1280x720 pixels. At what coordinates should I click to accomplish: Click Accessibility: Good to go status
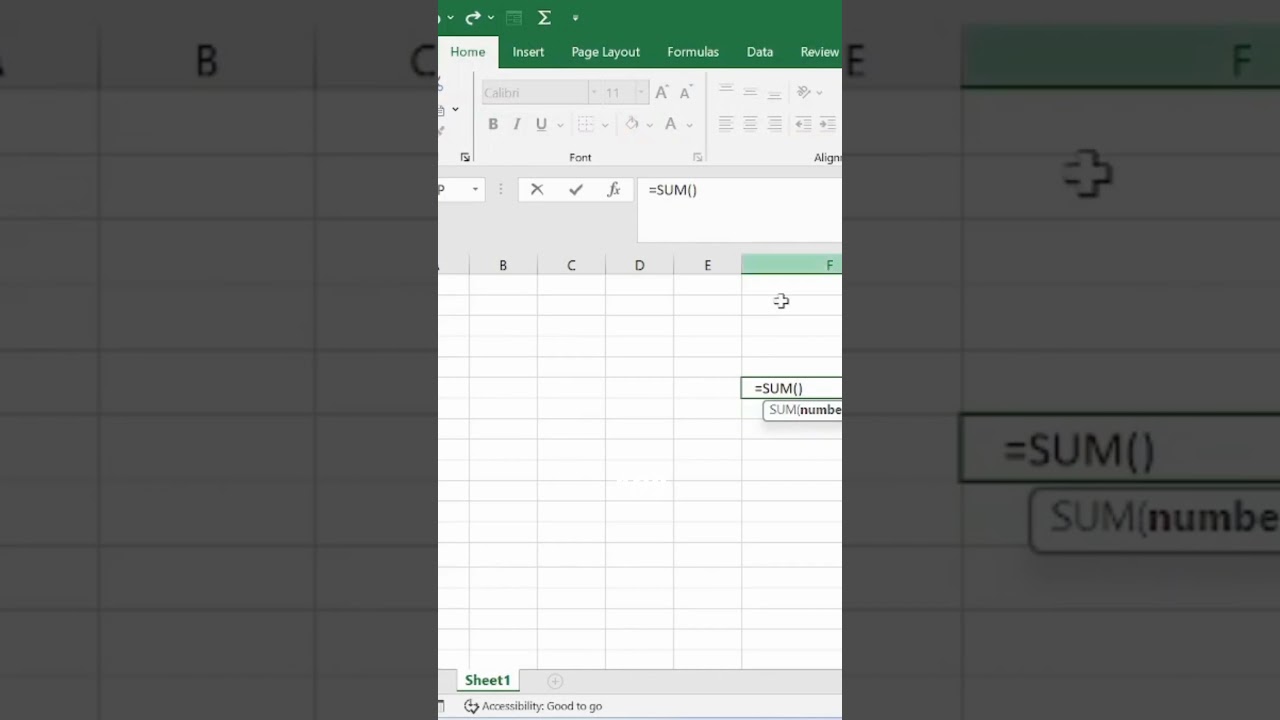click(542, 706)
